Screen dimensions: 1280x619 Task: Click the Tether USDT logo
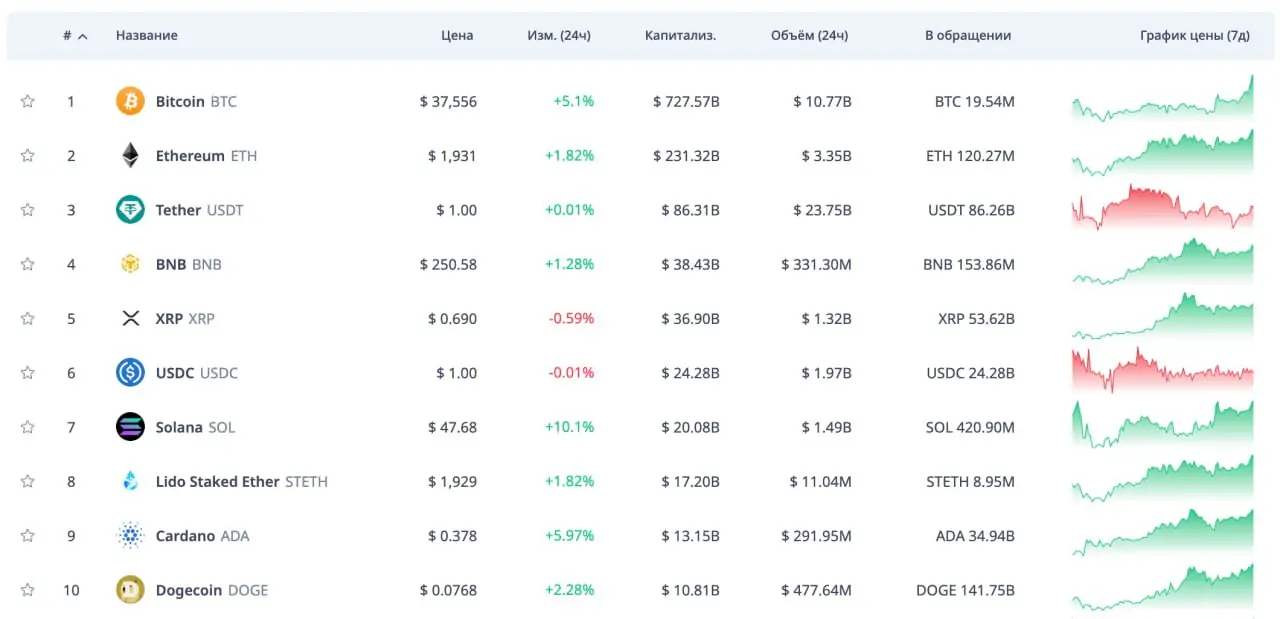click(130, 210)
